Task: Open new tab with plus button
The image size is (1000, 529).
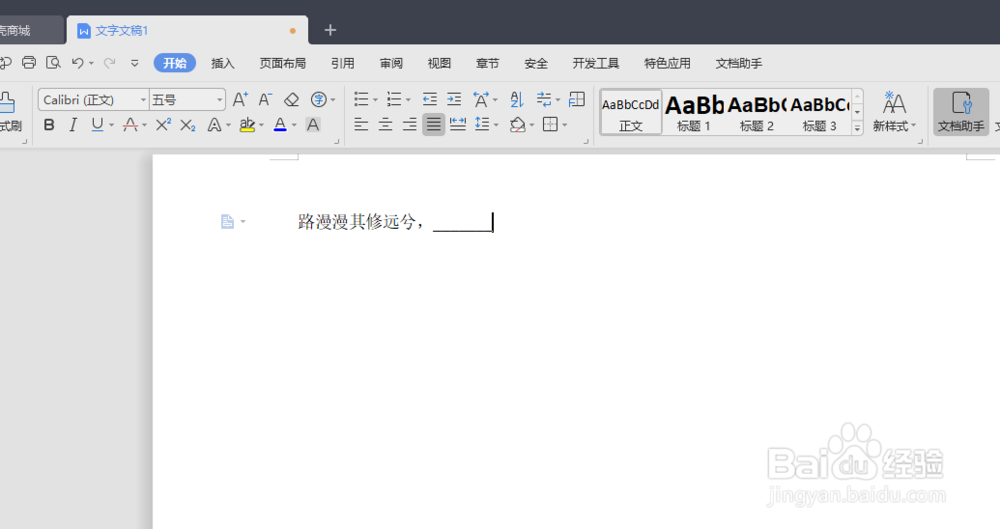Action: click(330, 30)
